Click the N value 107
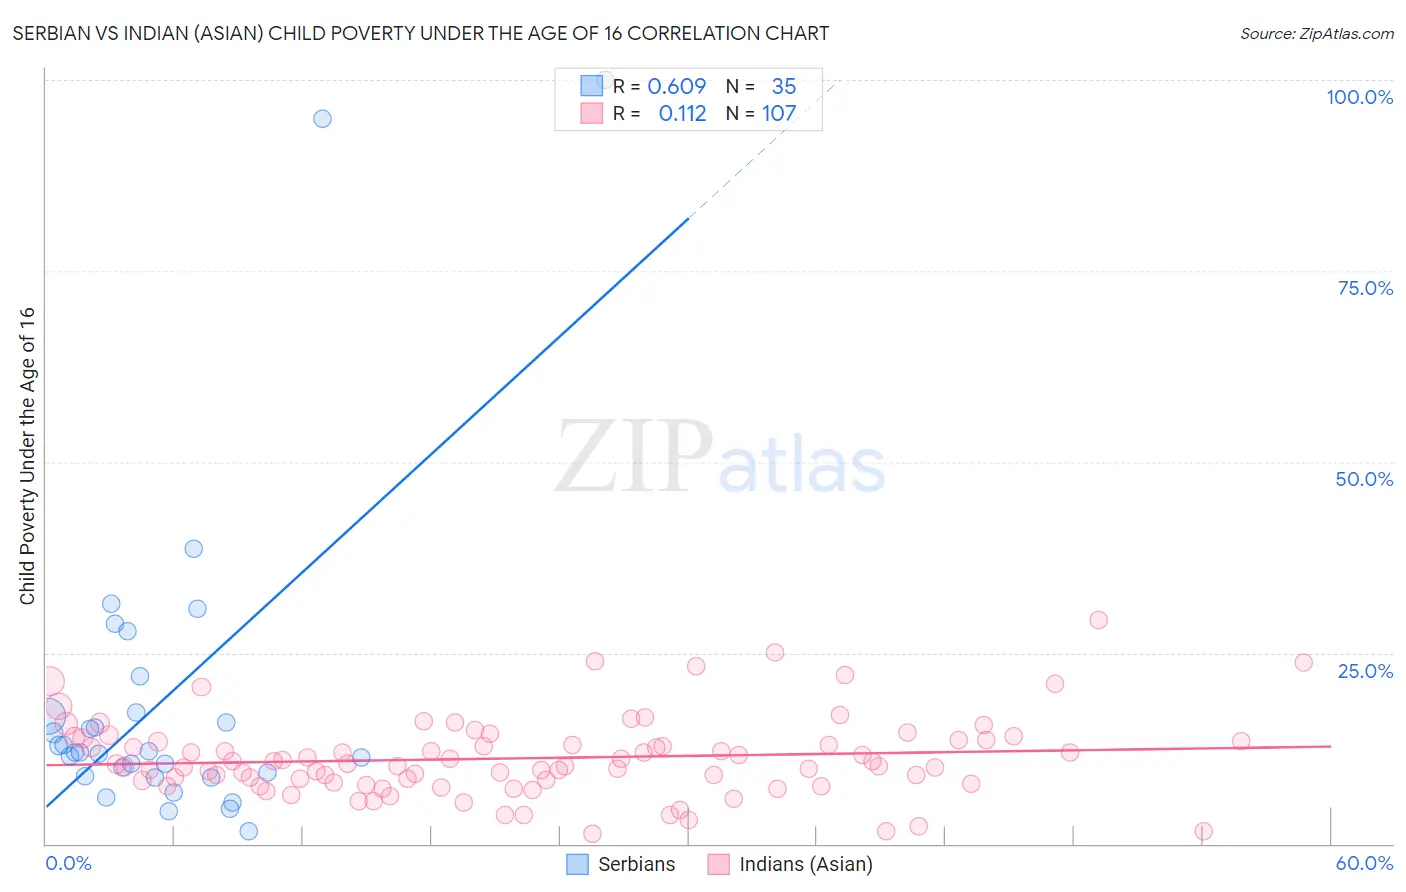This screenshot has width=1406, height=892. 779,113
